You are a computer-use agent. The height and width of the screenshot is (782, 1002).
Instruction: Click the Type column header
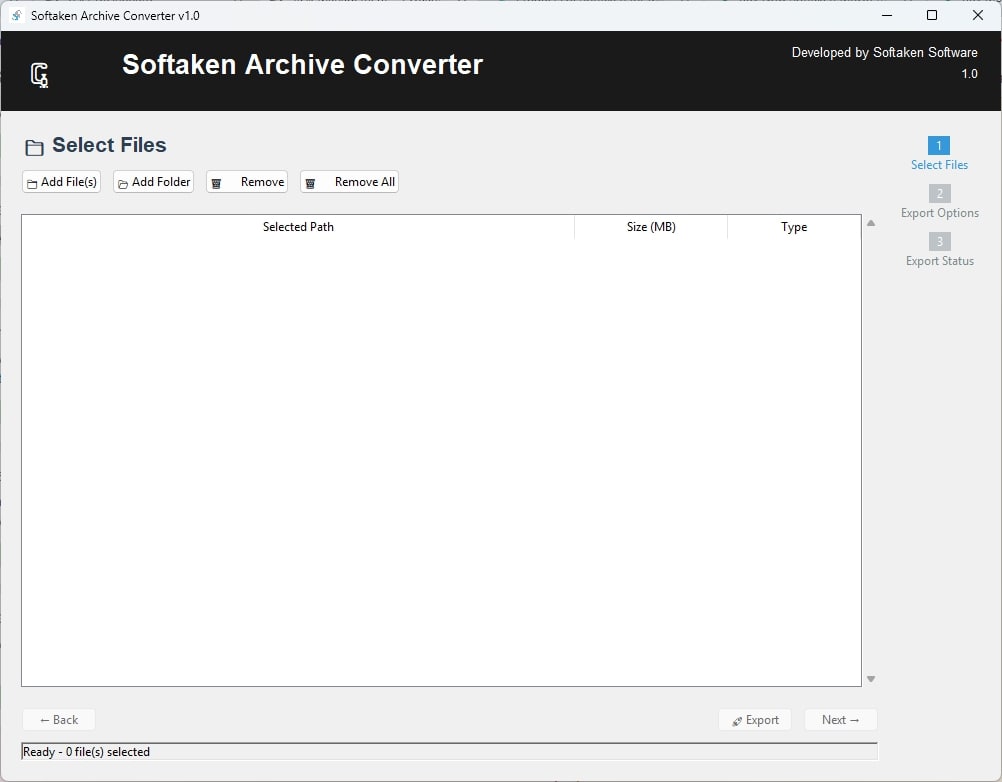[x=794, y=227]
